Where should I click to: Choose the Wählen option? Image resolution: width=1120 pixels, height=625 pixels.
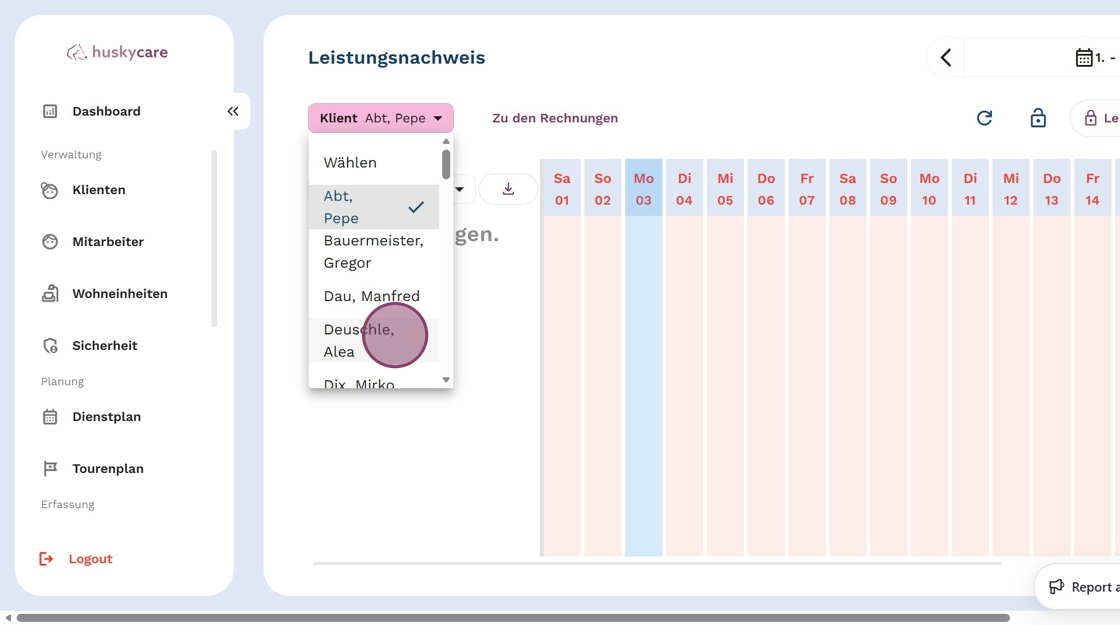point(374,162)
